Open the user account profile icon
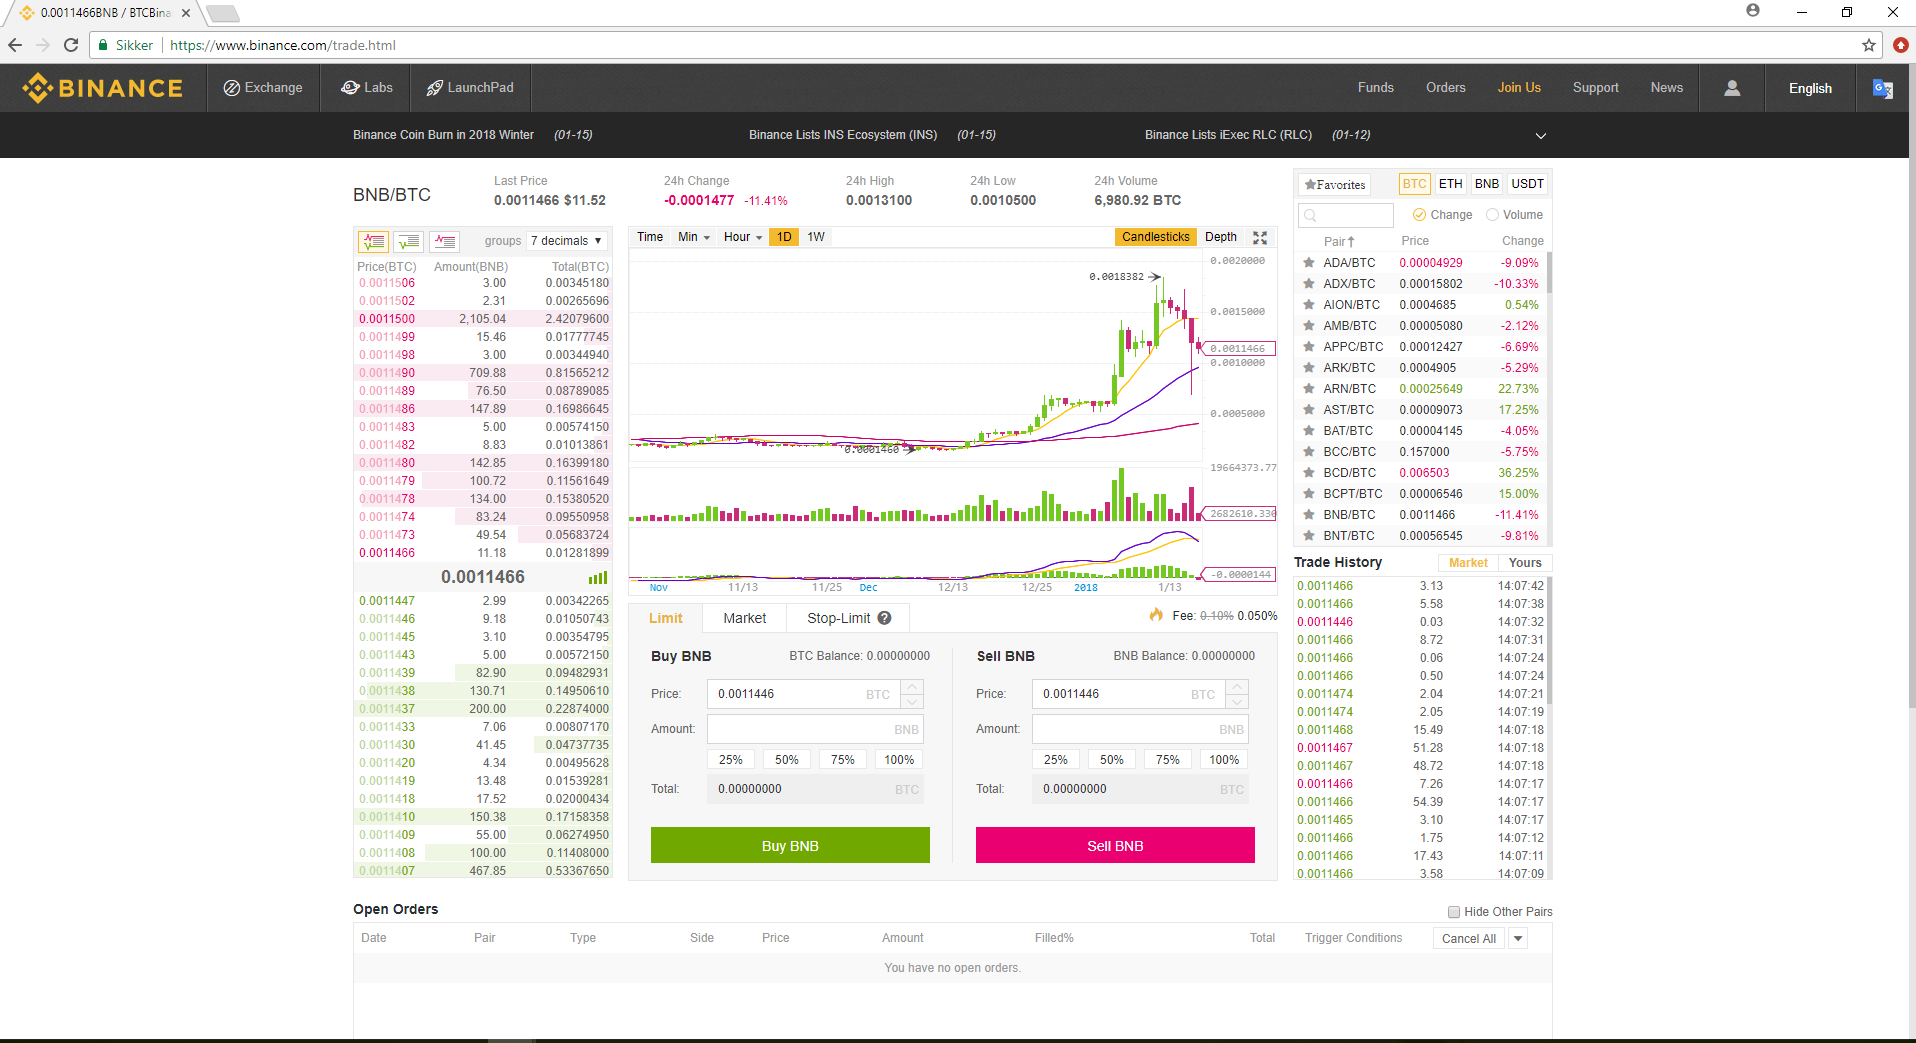 1732,88
